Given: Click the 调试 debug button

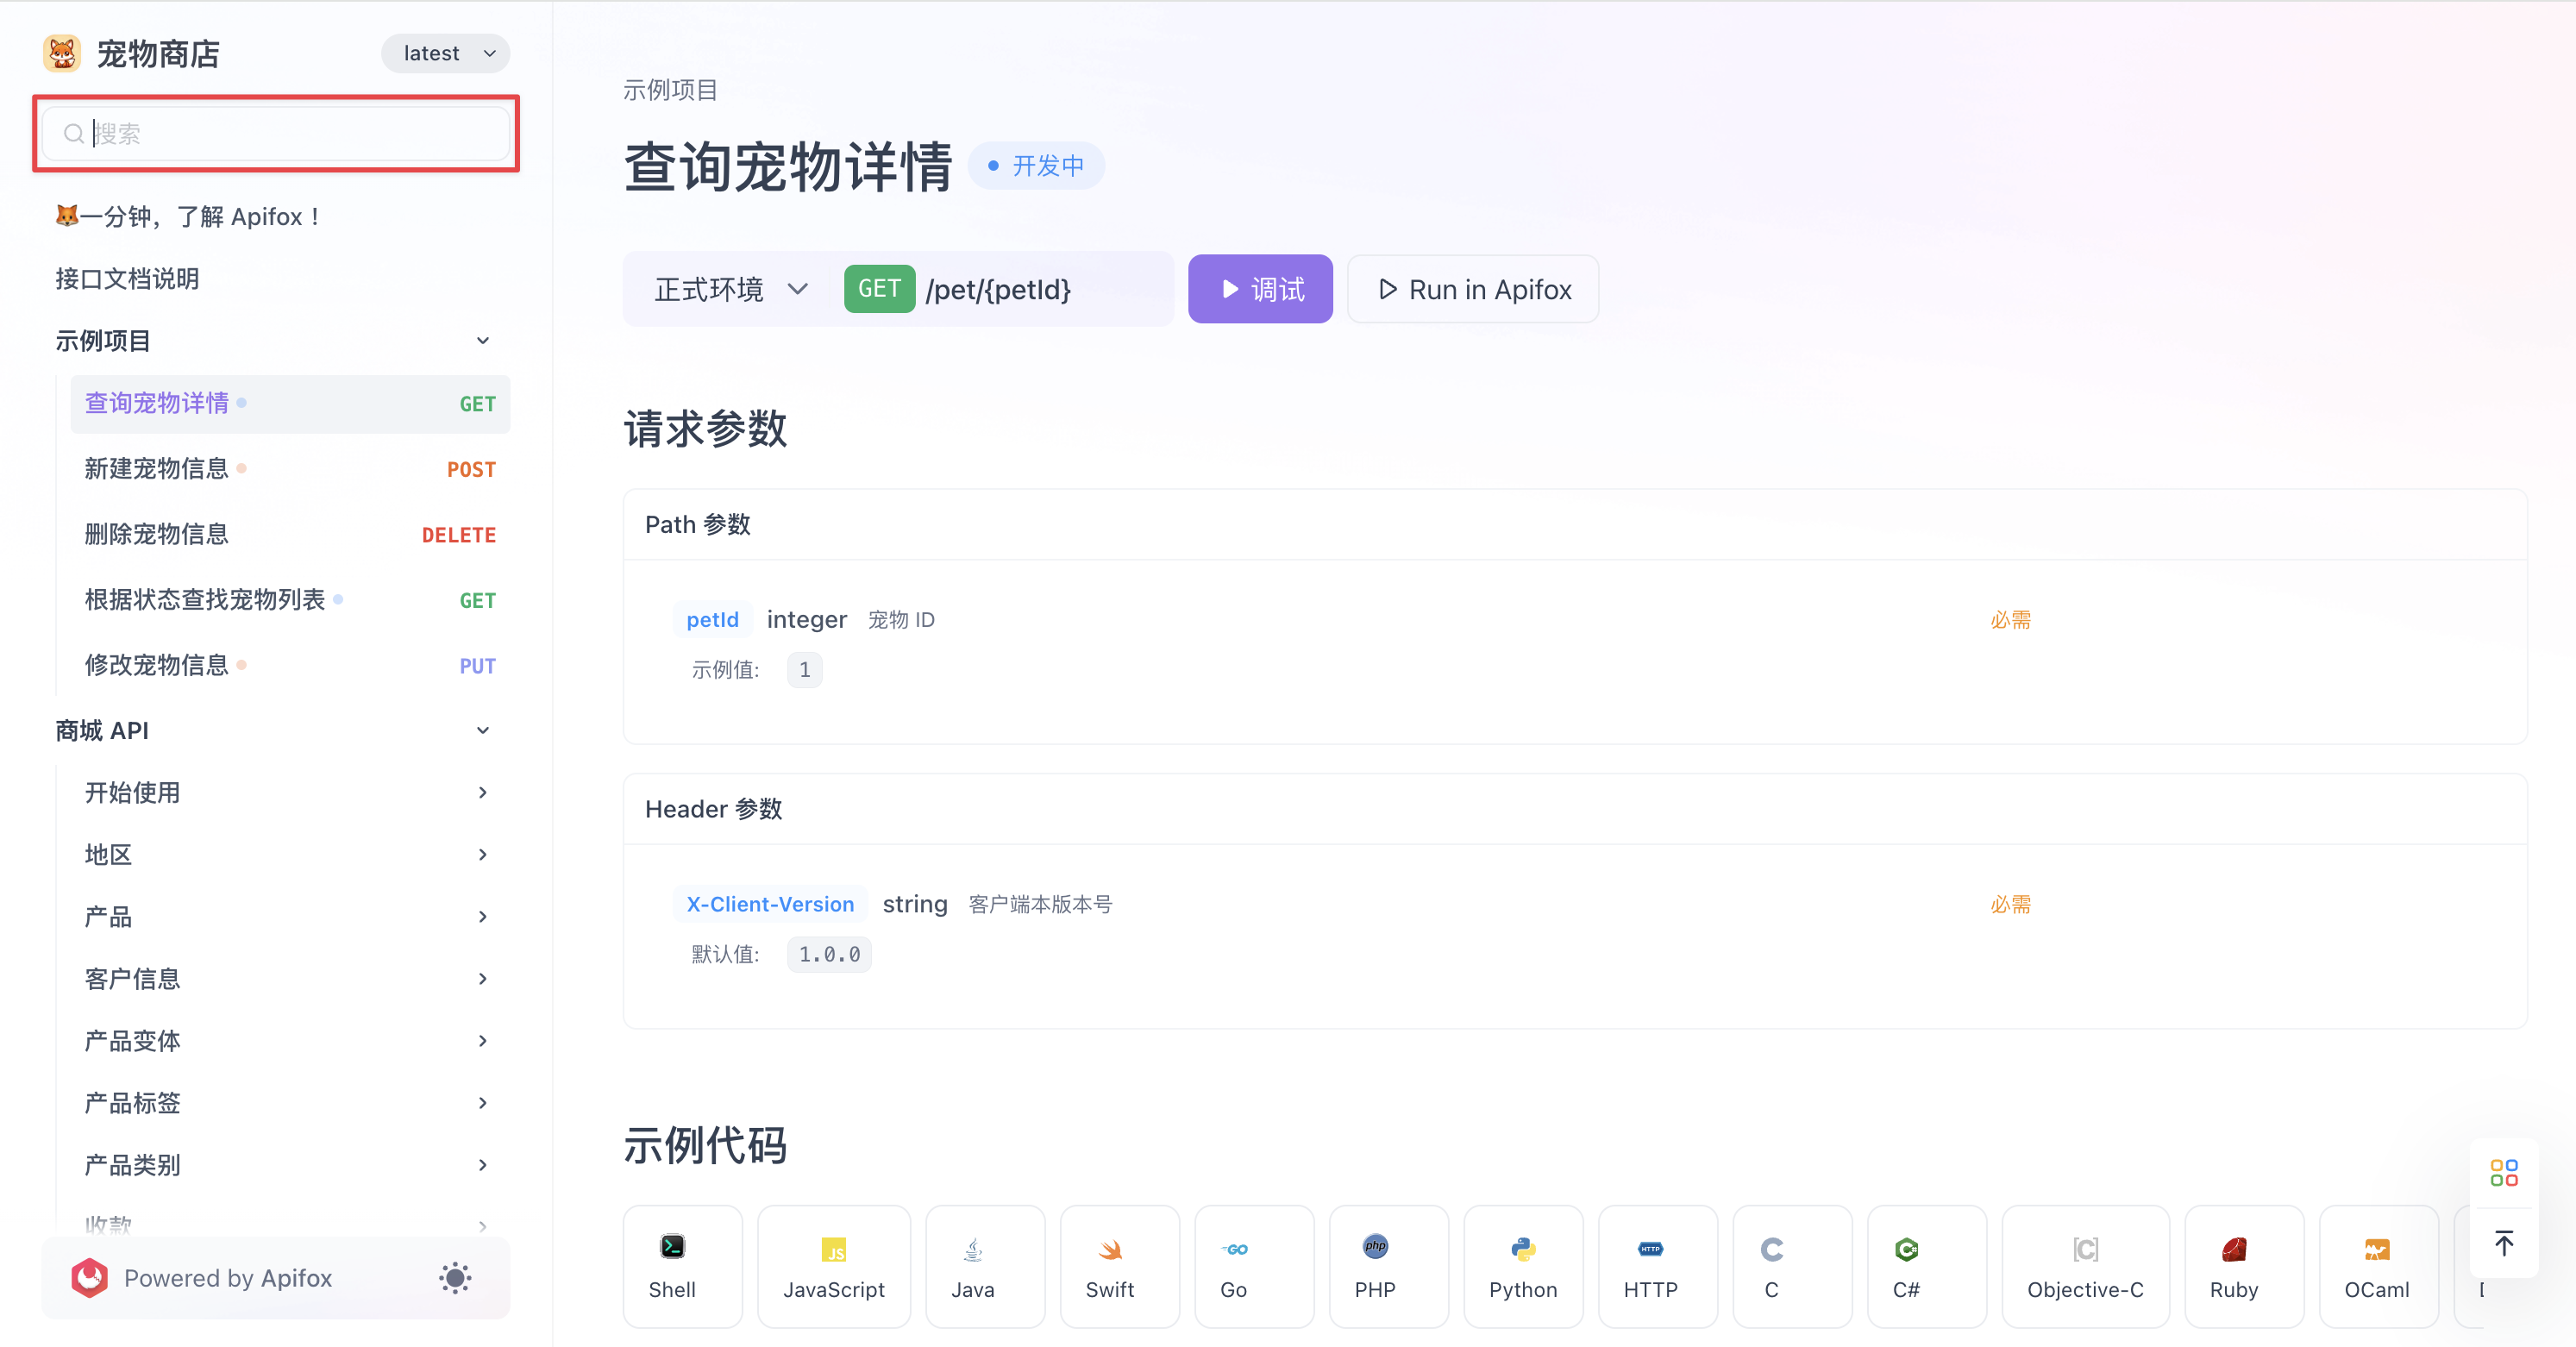Looking at the screenshot, I should click(1259, 289).
